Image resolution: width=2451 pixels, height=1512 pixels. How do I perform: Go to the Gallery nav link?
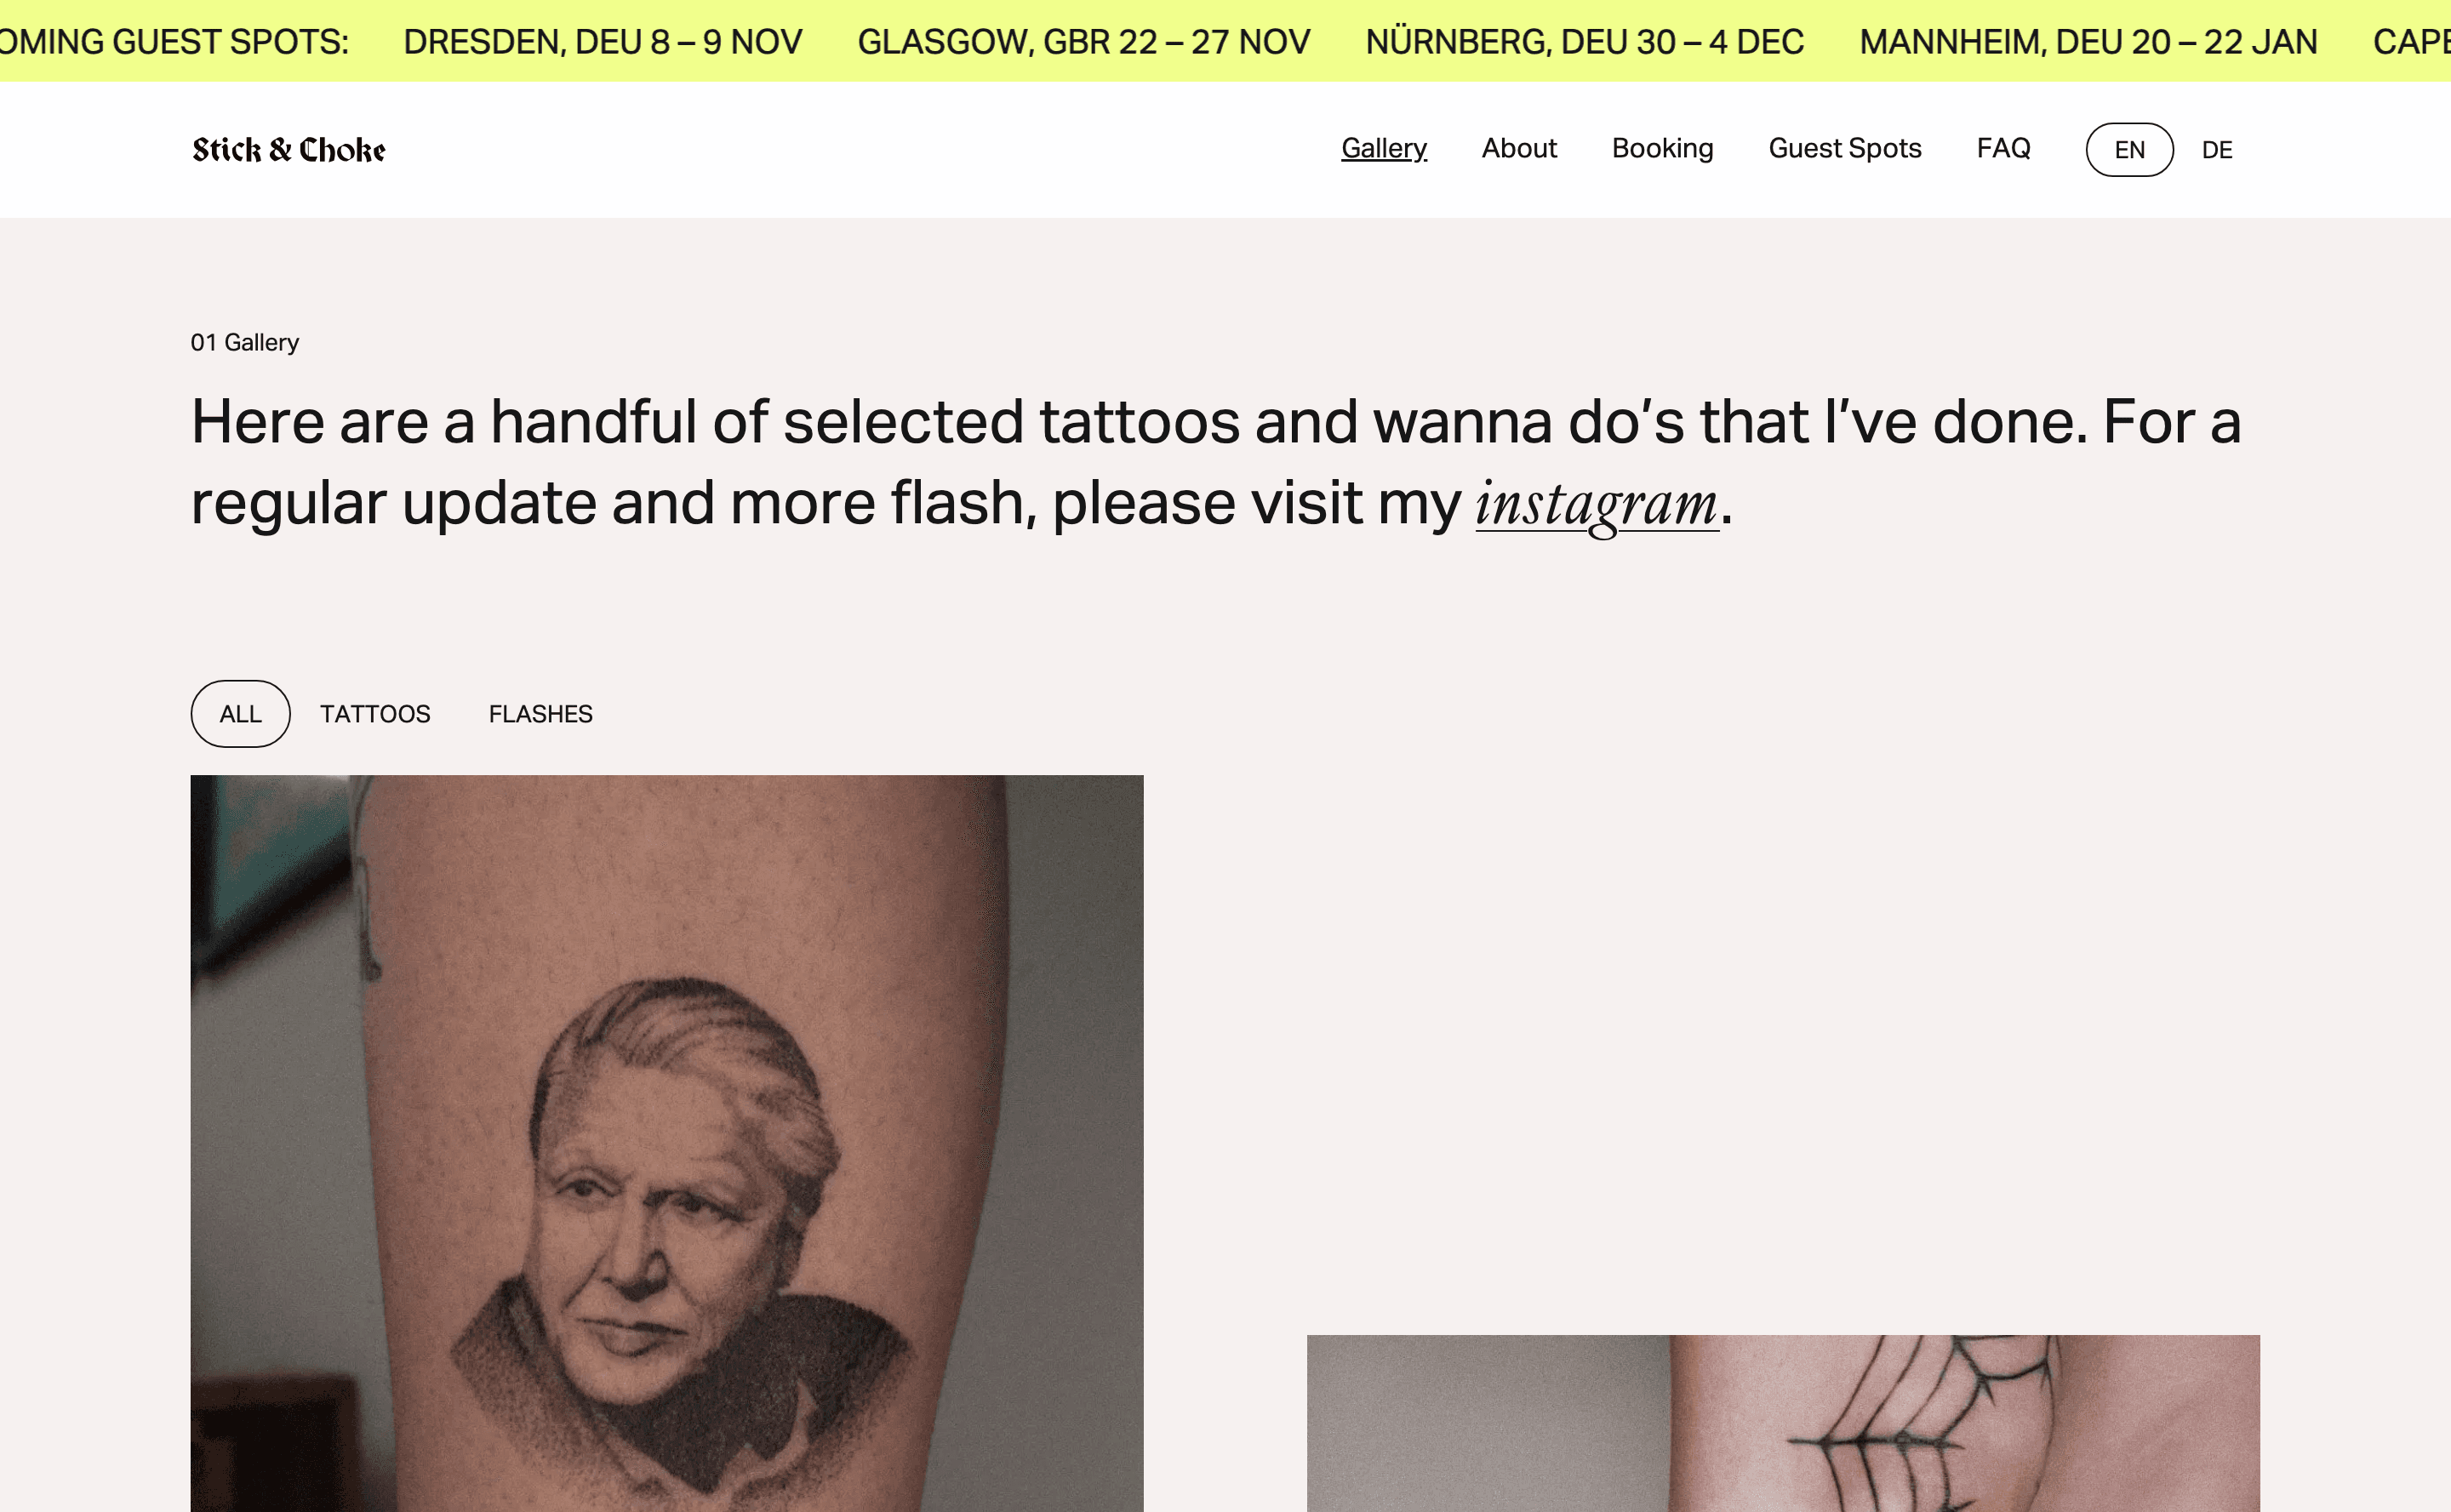pos(1384,148)
